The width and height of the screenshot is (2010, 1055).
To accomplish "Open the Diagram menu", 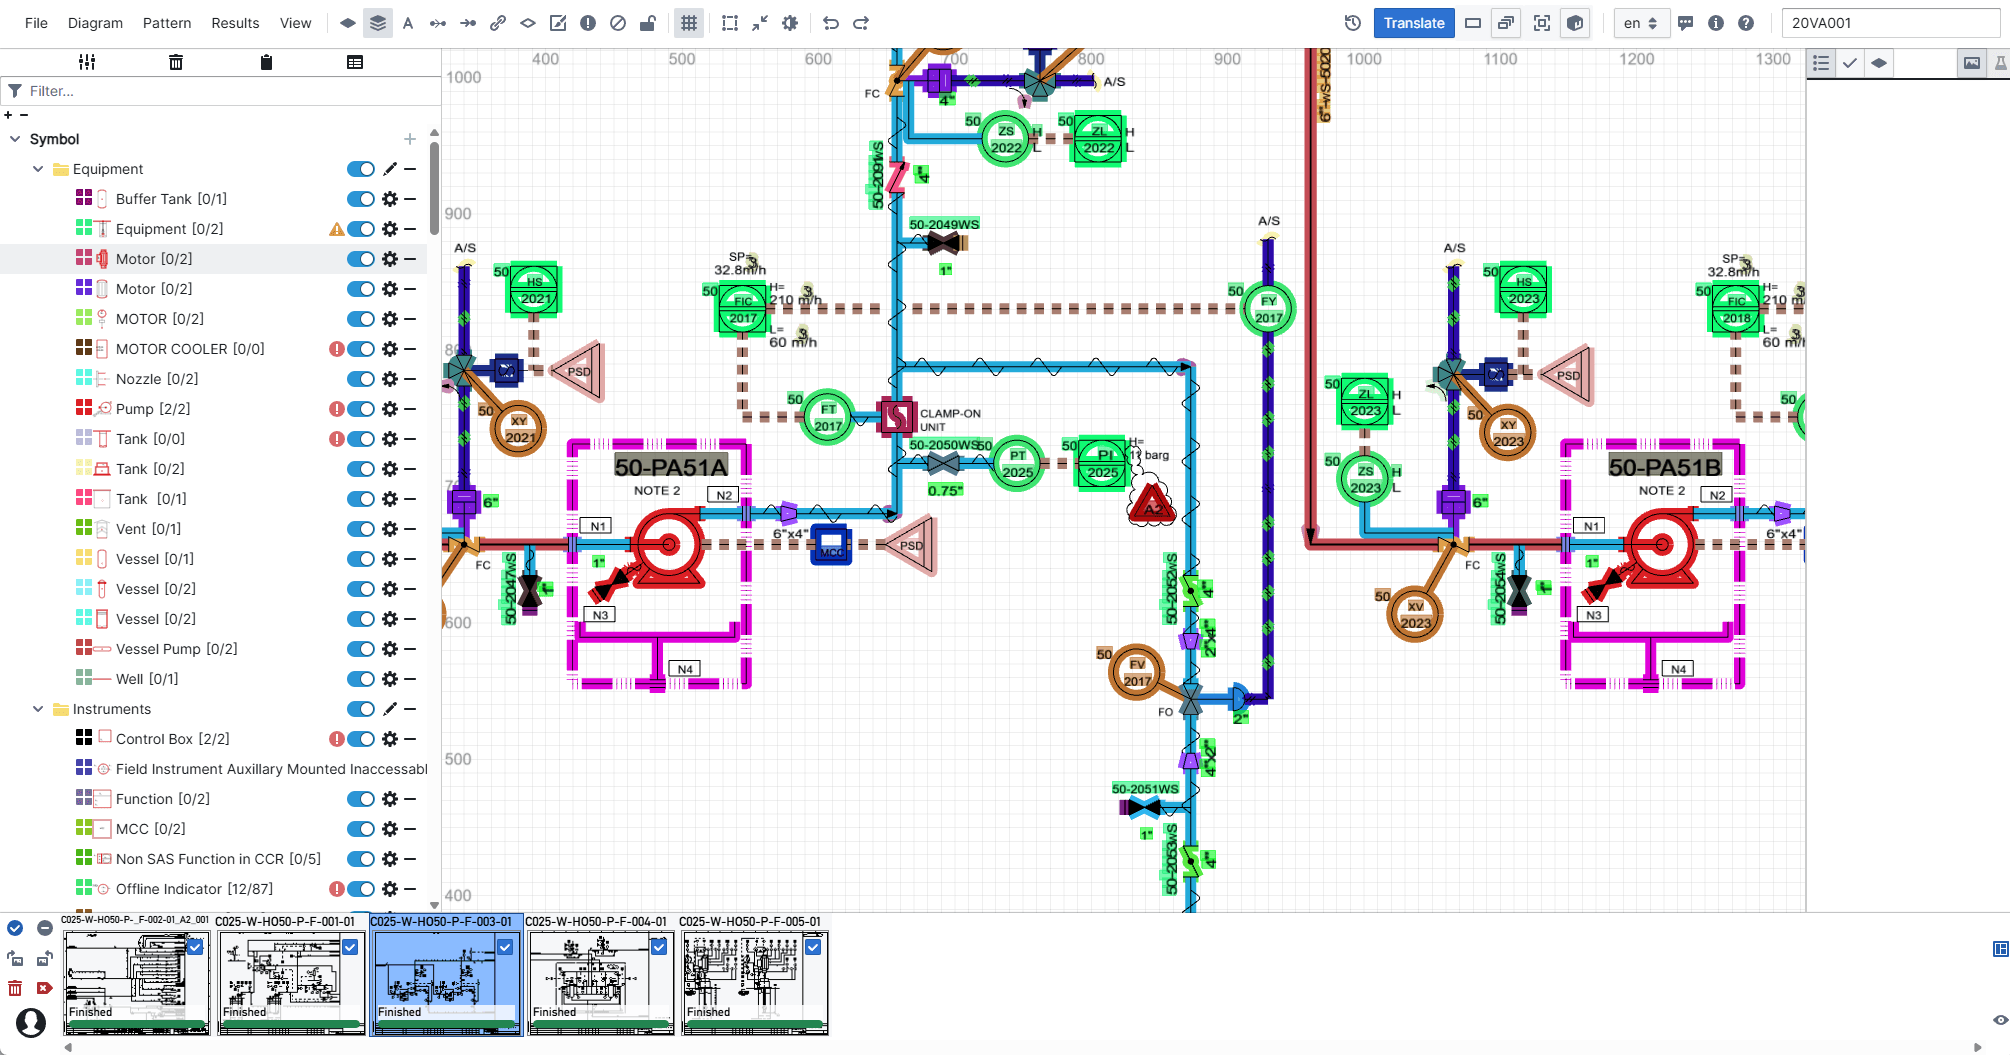I will pos(95,22).
